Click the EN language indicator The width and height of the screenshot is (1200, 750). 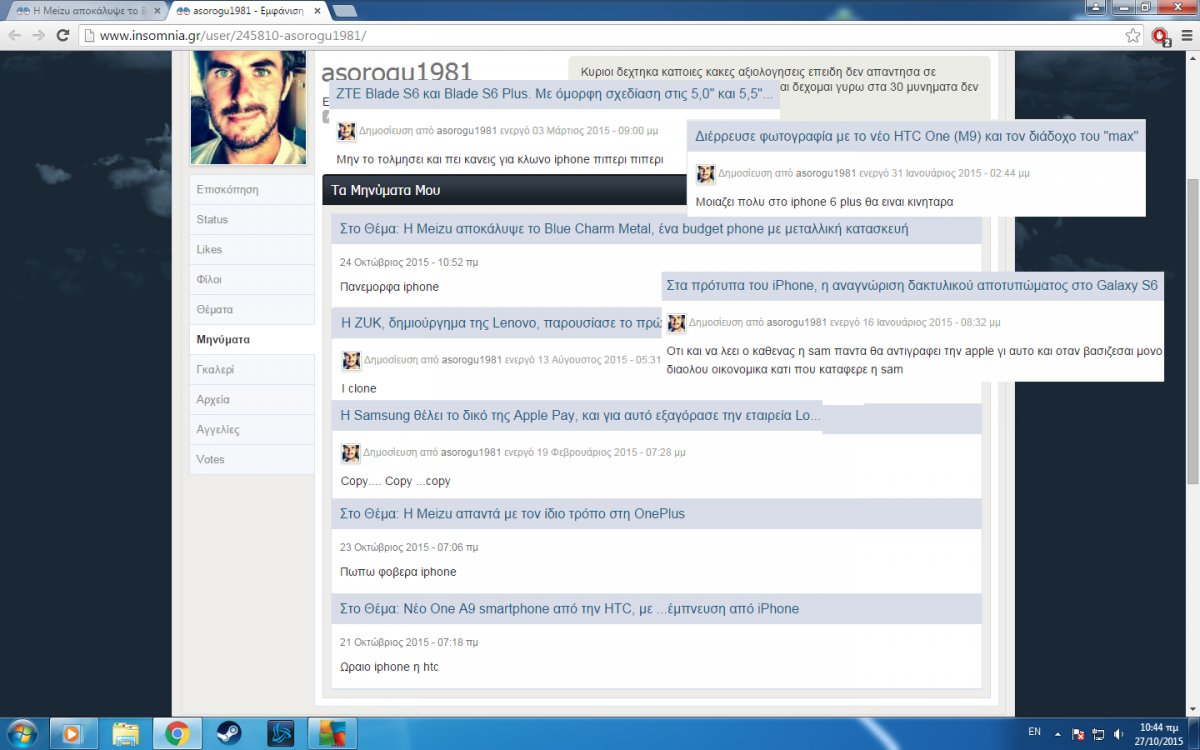click(x=1034, y=733)
